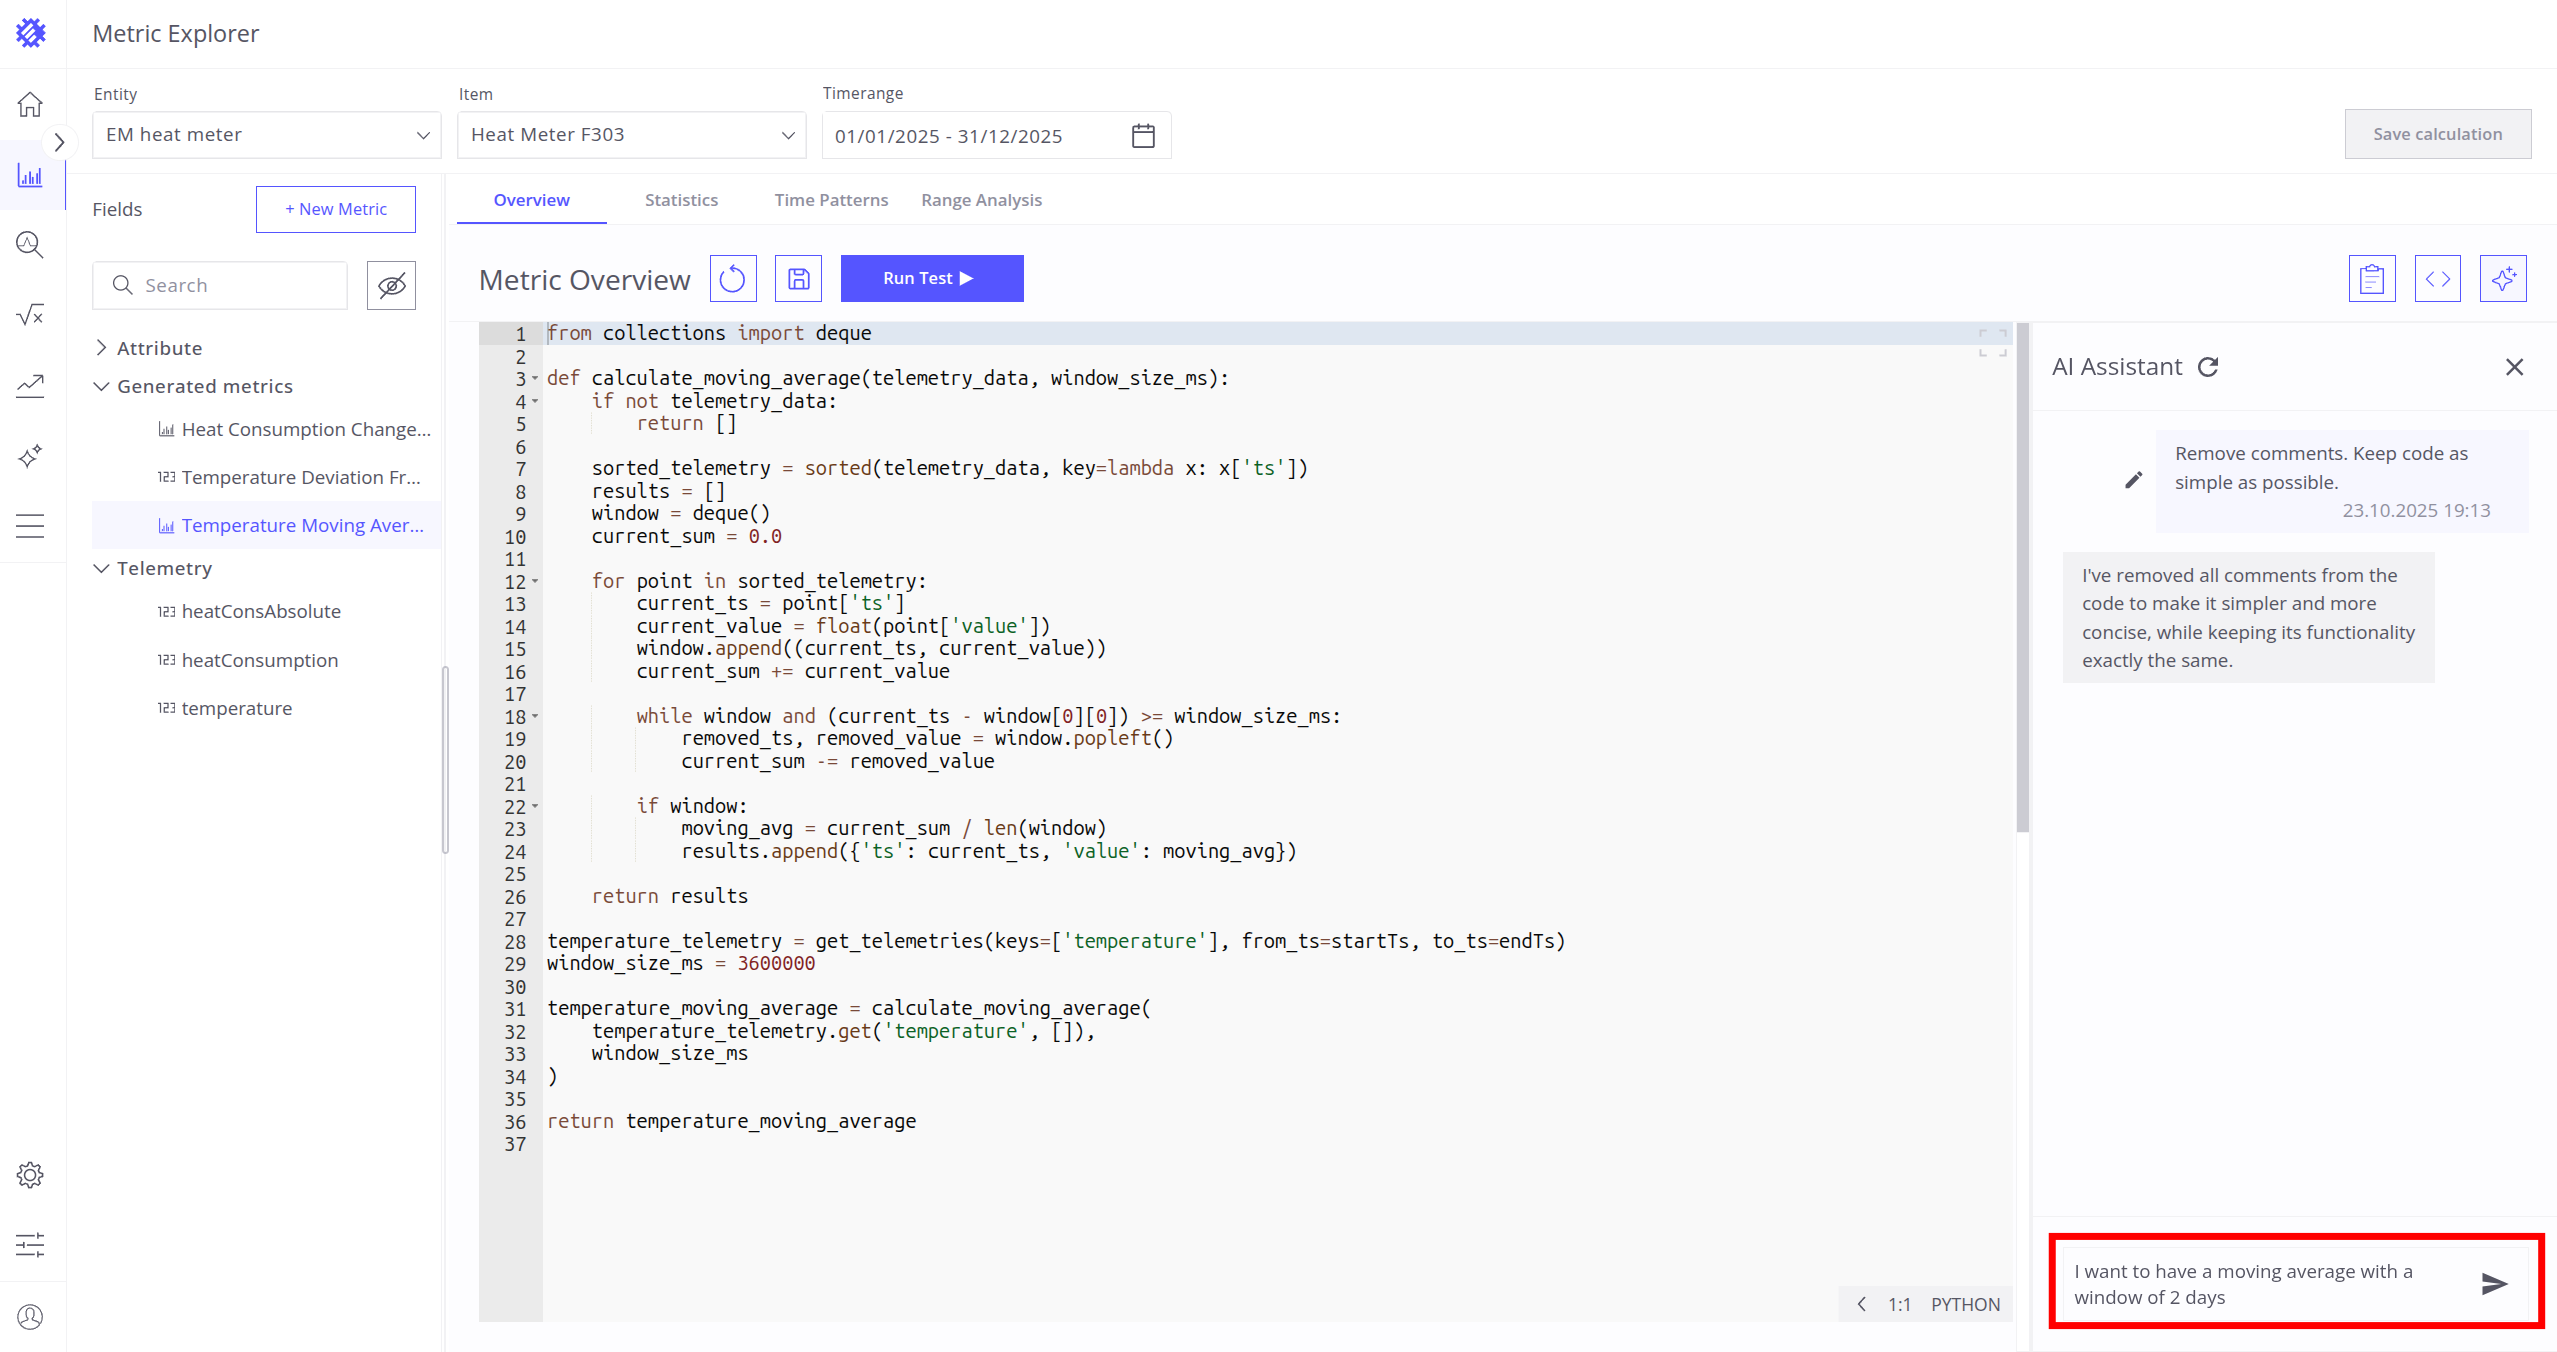The image size is (2557, 1352).
Task: Click the + New Metric button
Action: (335, 209)
